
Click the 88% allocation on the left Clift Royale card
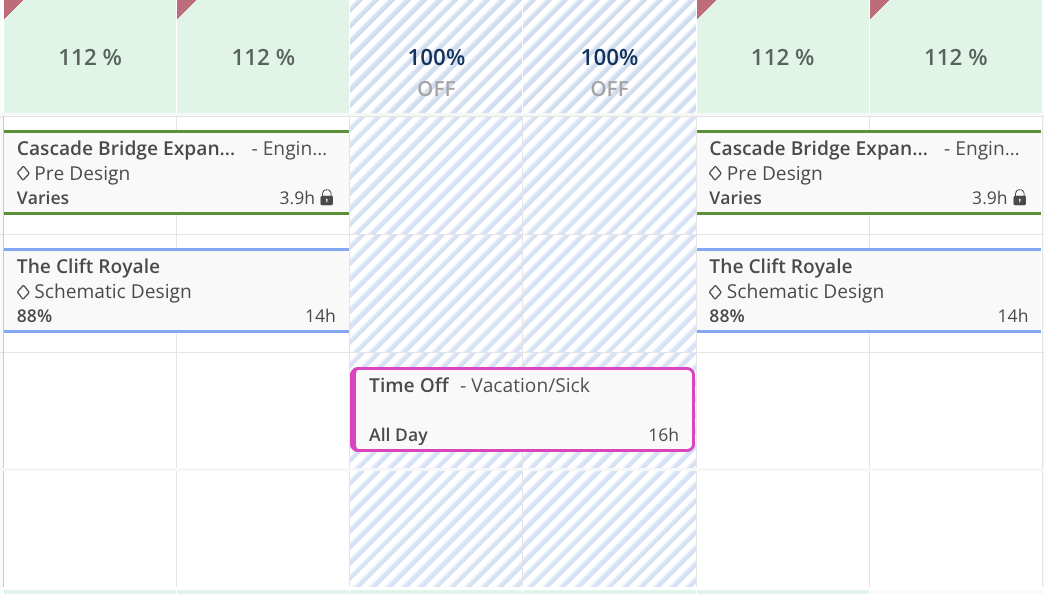click(35, 316)
